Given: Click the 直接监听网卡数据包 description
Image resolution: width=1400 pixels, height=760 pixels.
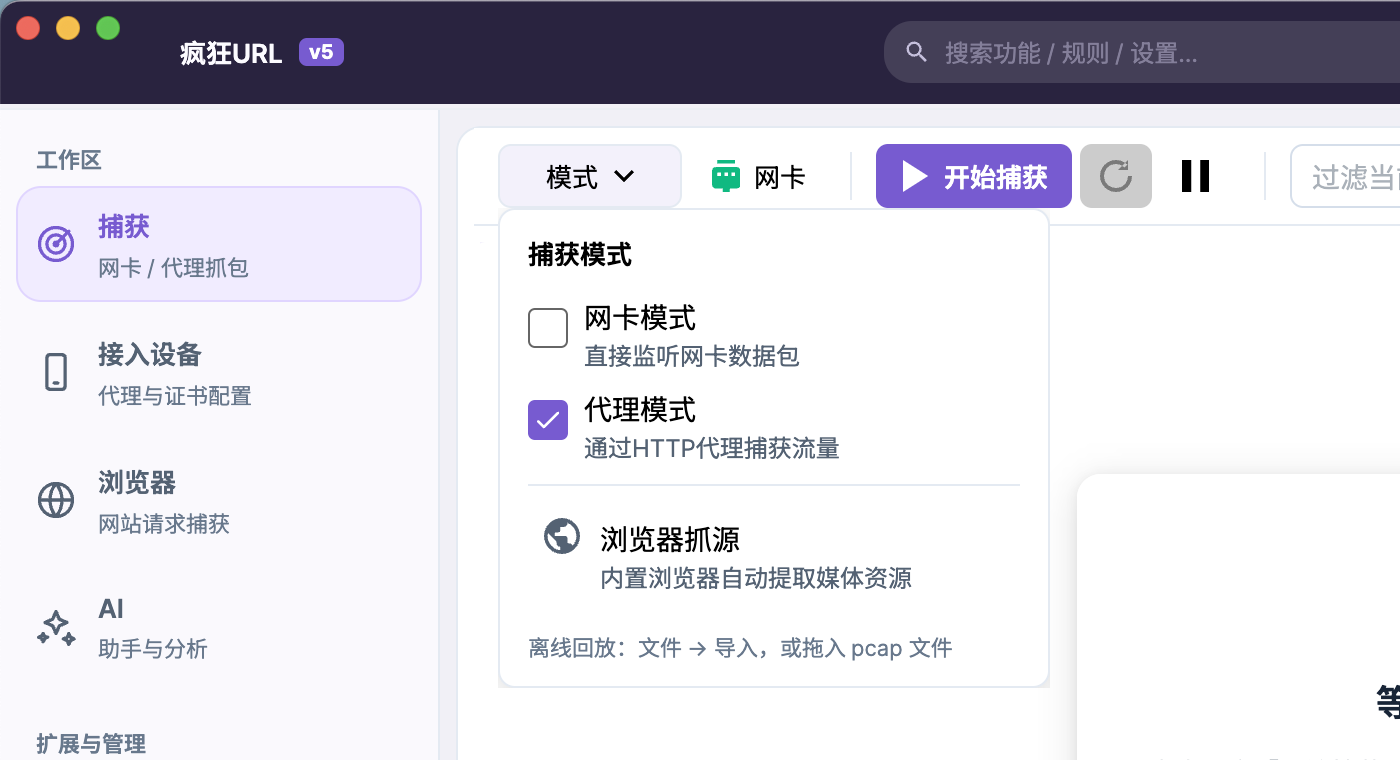Looking at the screenshot, I should click(692, 356).
